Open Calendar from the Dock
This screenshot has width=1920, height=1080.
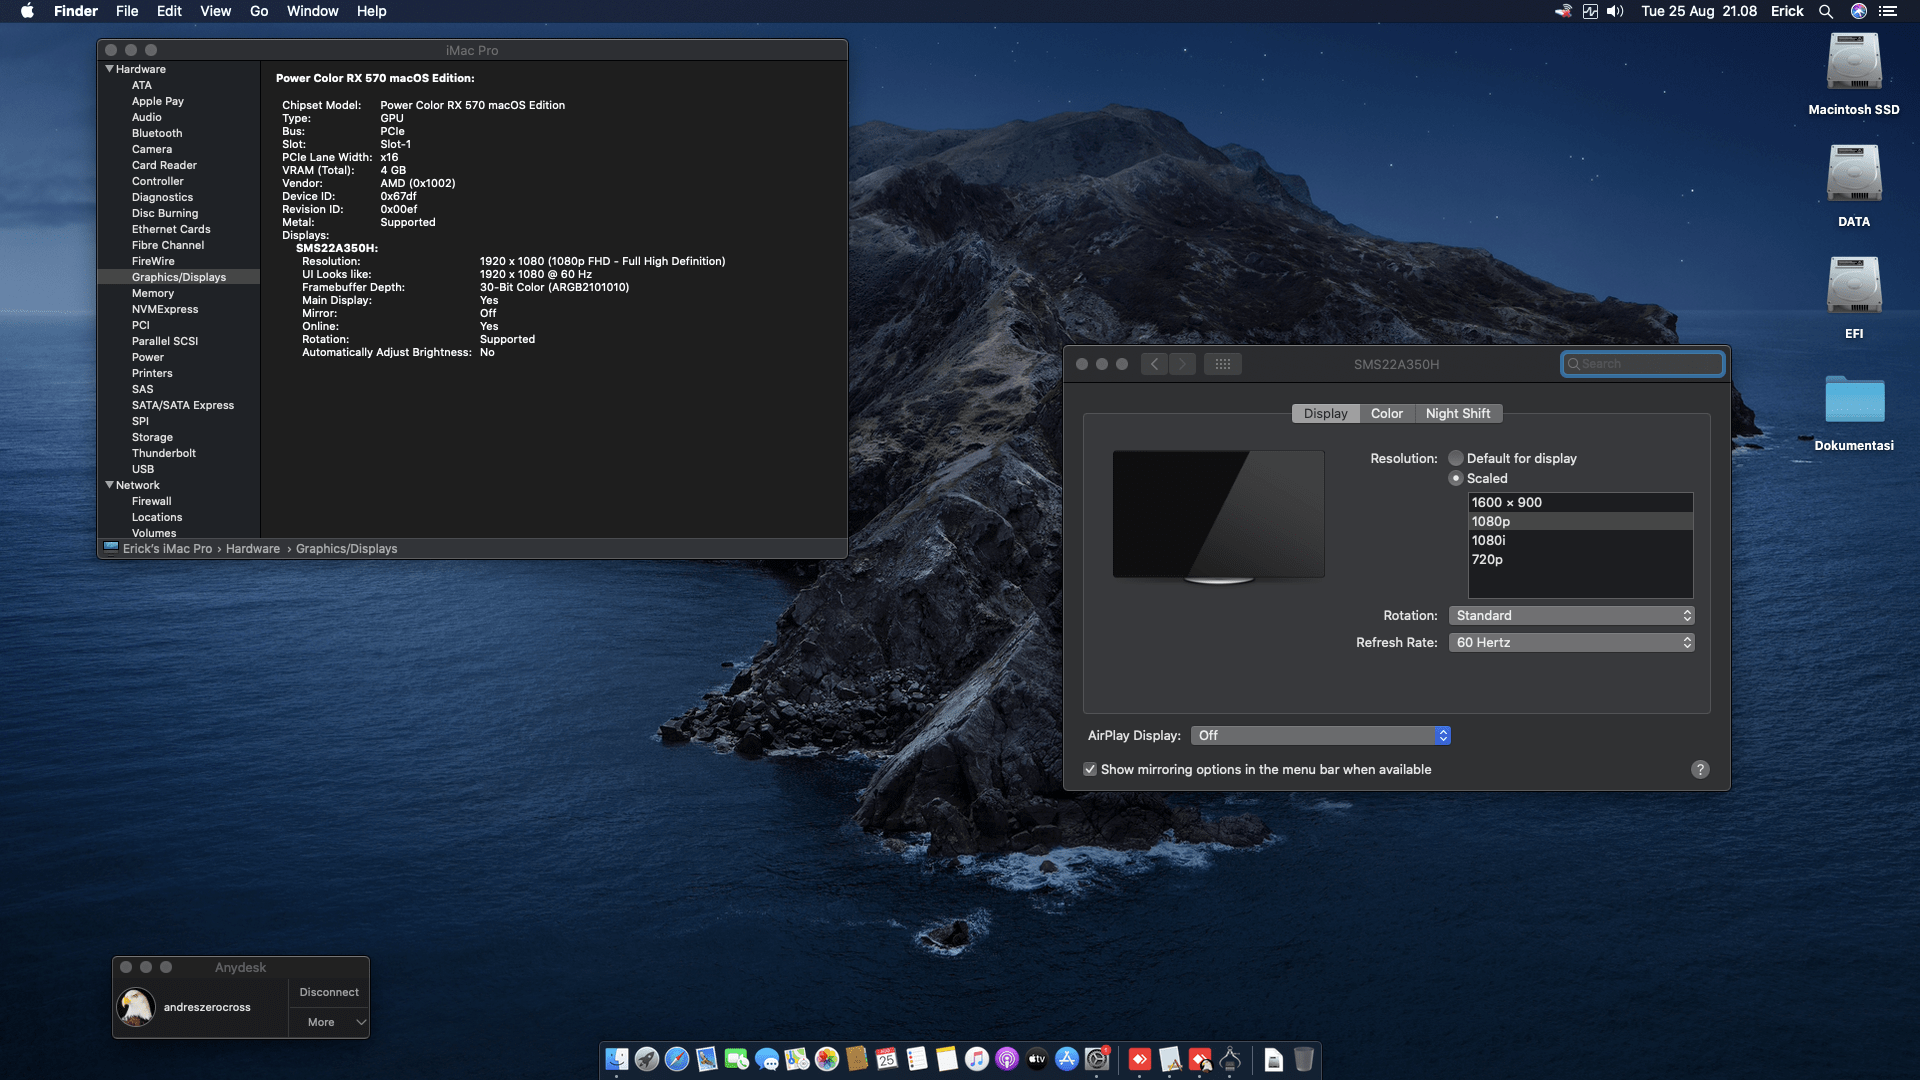click(x=887, y=1059)
